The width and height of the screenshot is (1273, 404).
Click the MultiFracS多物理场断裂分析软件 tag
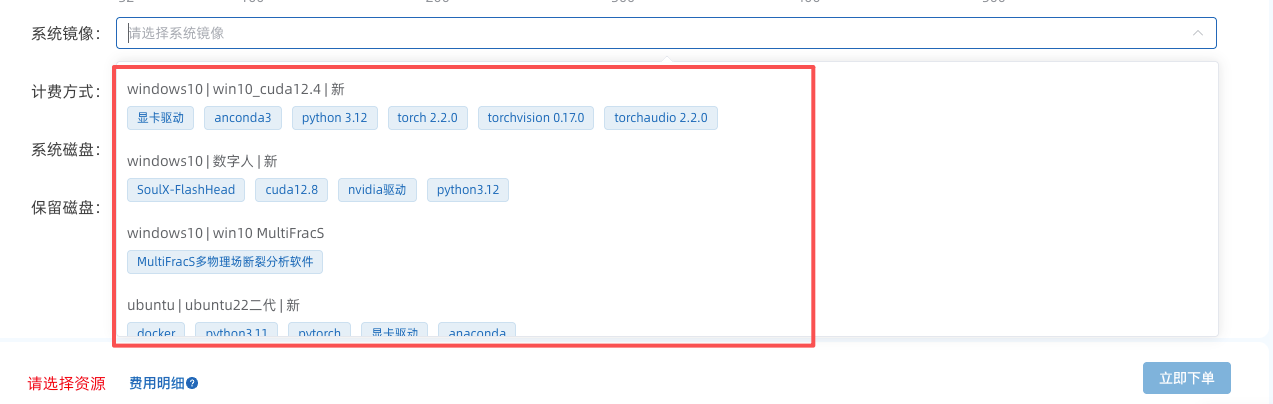coord(225,262)
